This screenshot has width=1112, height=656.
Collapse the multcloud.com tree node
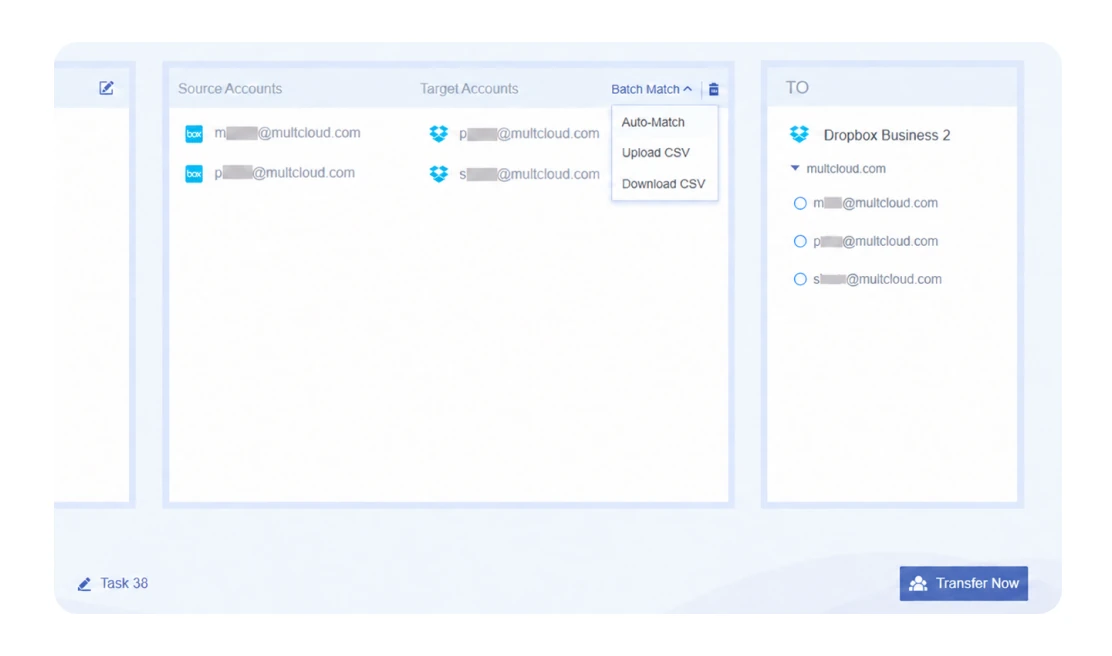795,169
